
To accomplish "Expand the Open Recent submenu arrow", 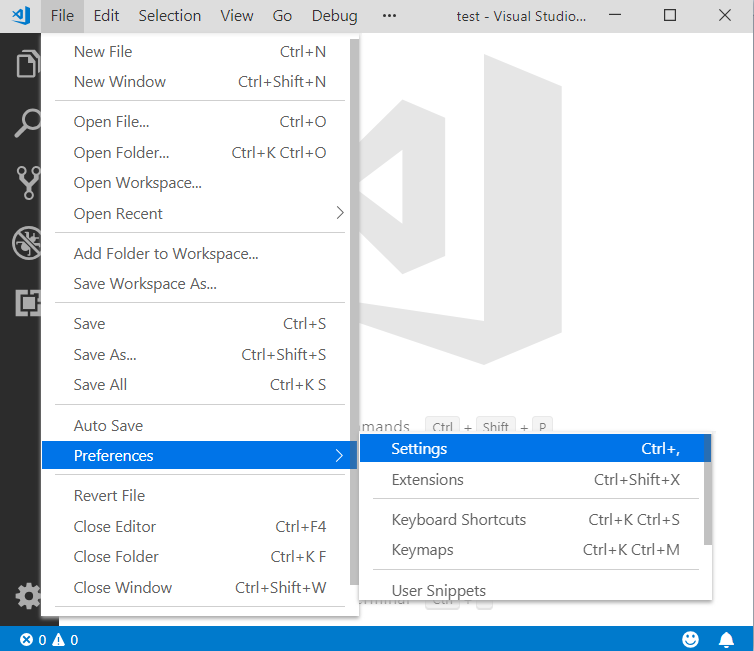I will (x=339, y=213).
